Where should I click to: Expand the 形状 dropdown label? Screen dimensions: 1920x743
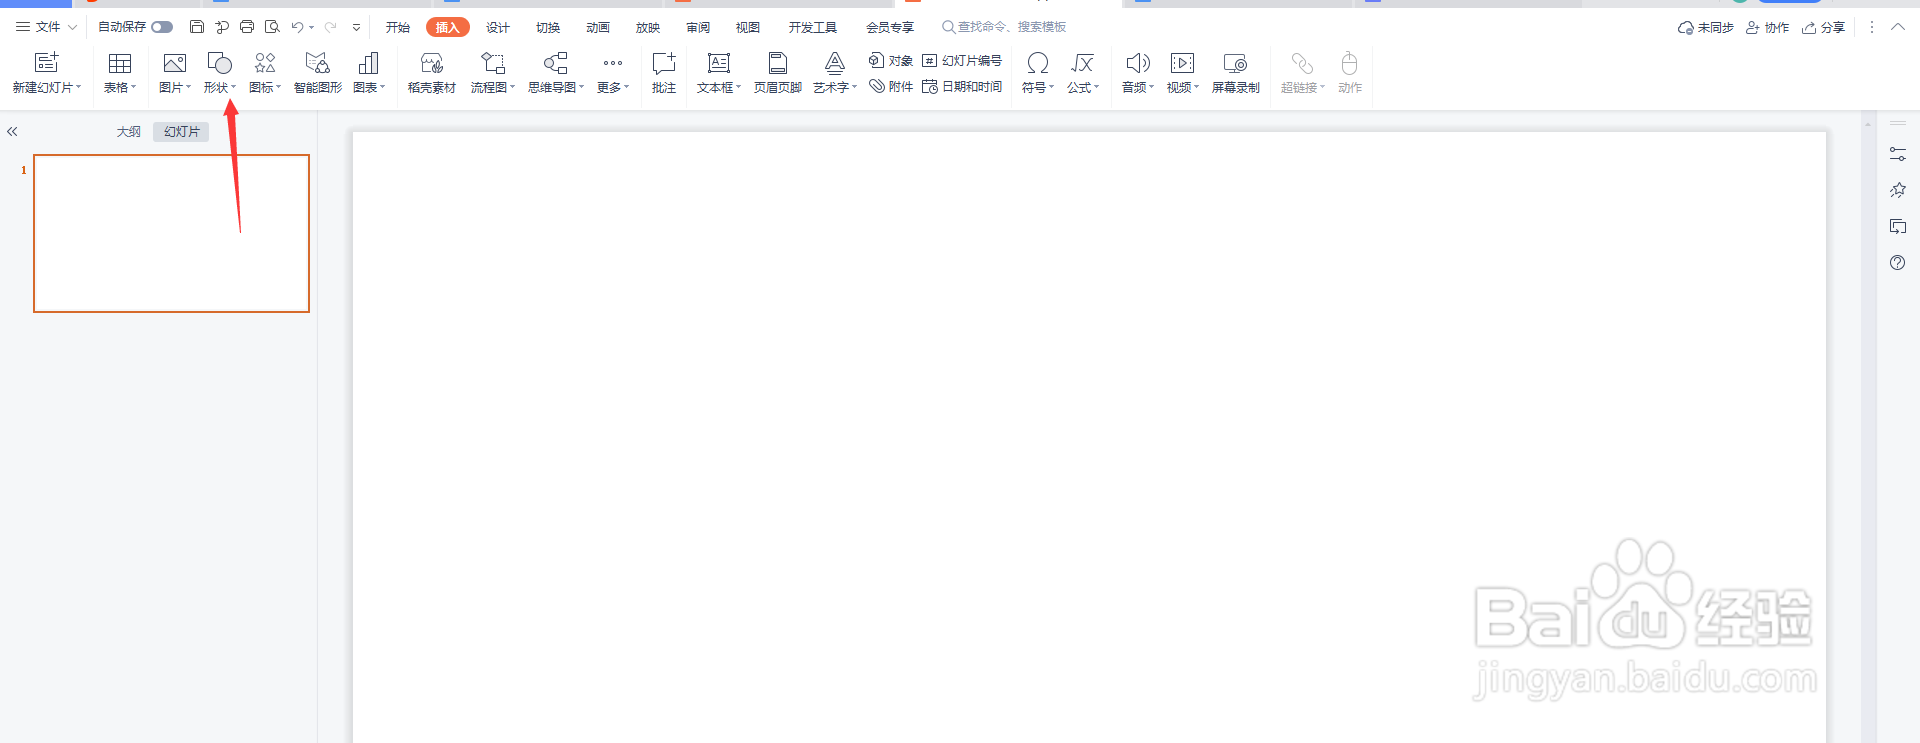click(x=220, y=88)
